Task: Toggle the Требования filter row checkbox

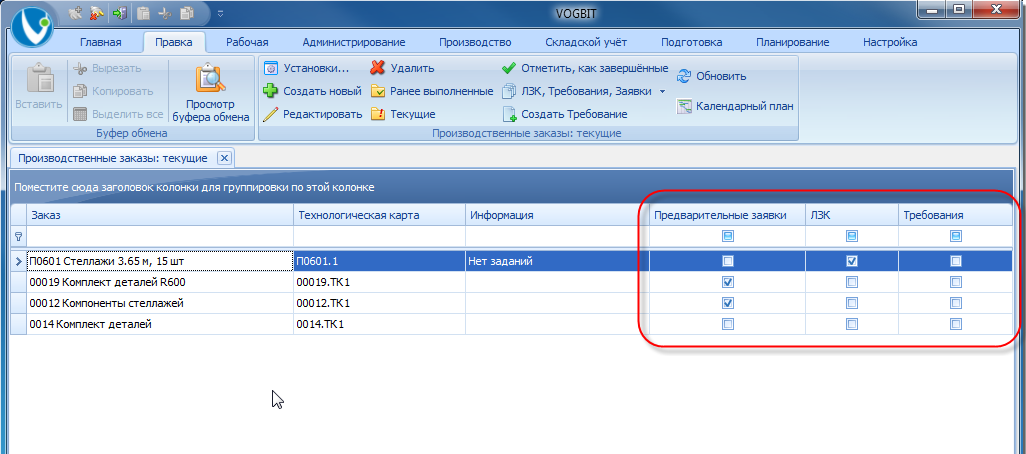Action: click(x=955, y=236)
